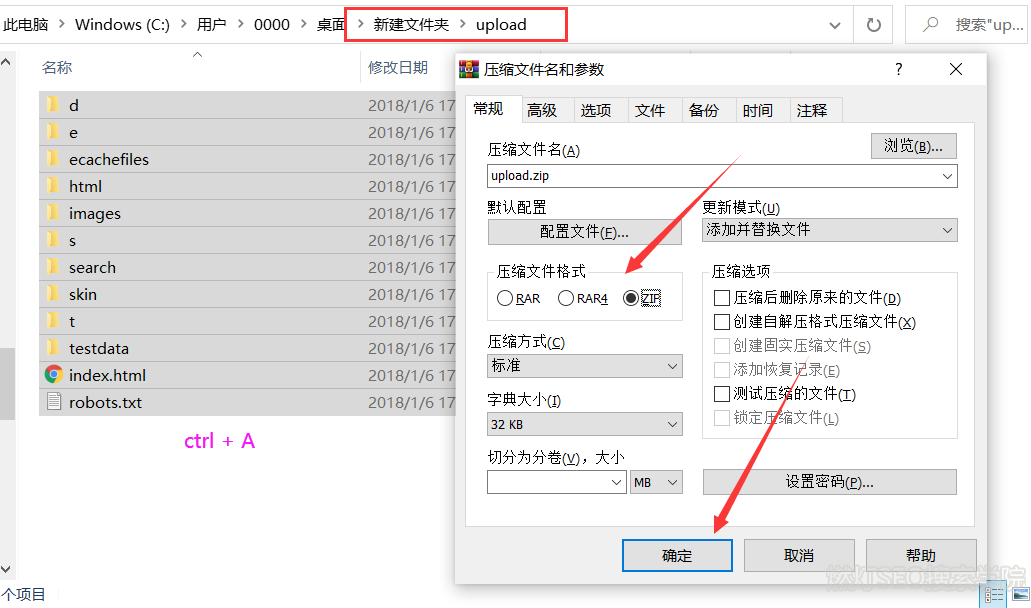Click the testdata folder icon
The height and width of the screenshot is (608, 1031).
[53, 347]
